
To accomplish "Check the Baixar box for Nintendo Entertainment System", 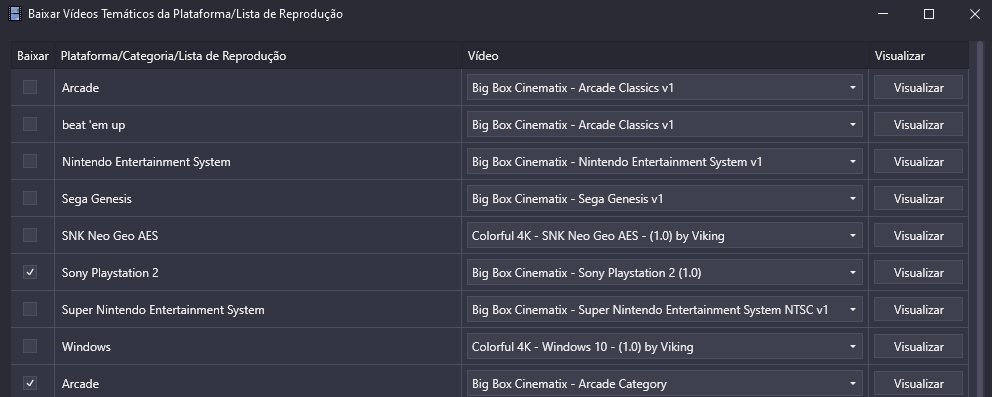I will pyautogui.click(x=30, y=161).
